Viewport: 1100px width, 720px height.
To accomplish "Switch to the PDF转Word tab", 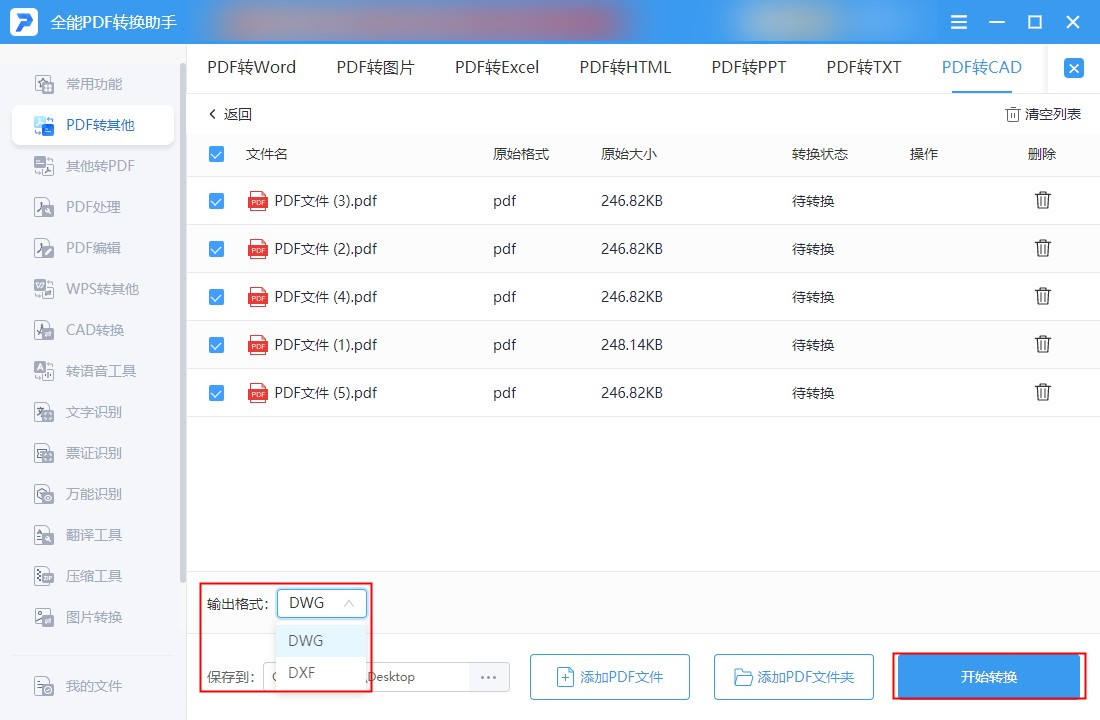I will point(251,68).
